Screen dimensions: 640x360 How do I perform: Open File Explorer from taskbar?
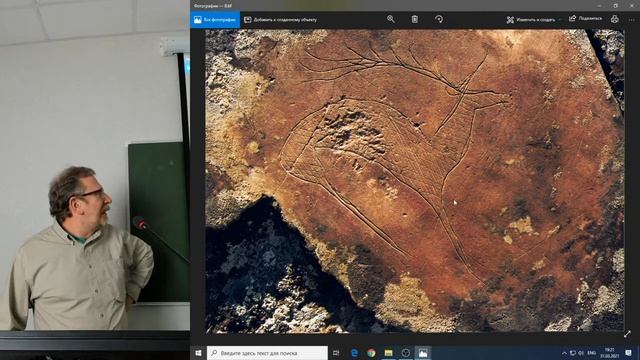(389, 353)
